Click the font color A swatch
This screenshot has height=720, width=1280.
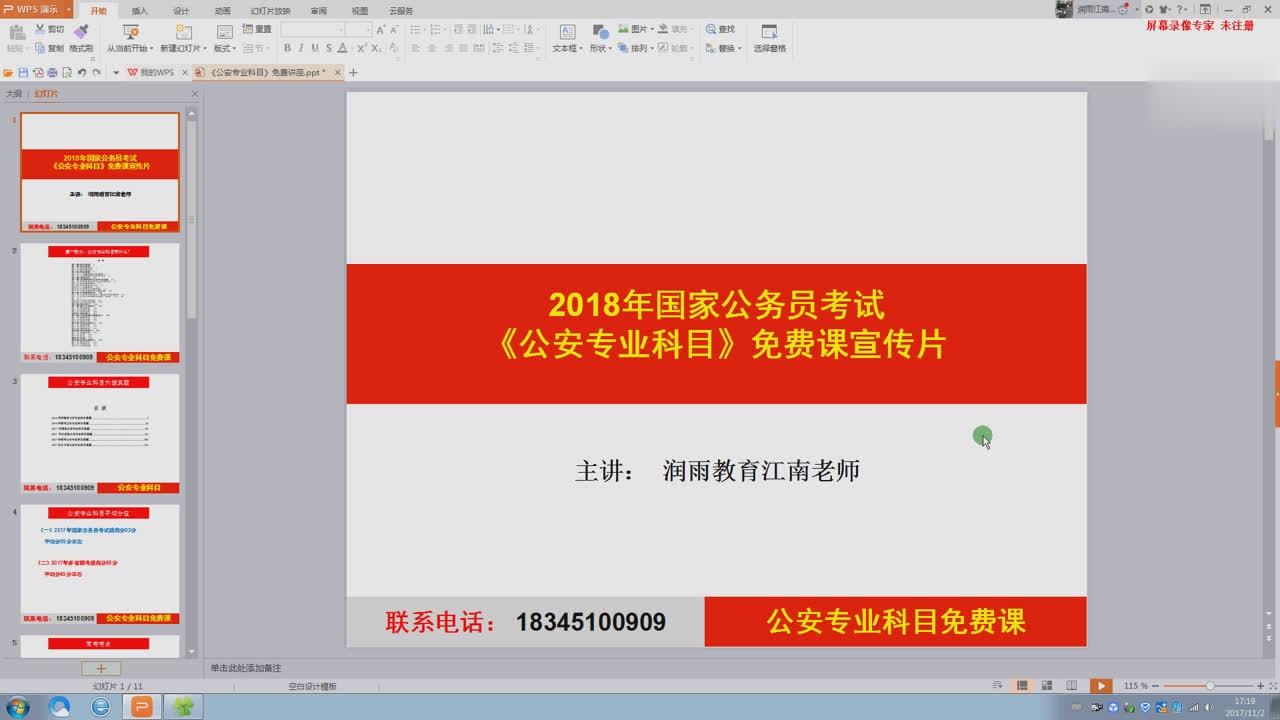343,48
